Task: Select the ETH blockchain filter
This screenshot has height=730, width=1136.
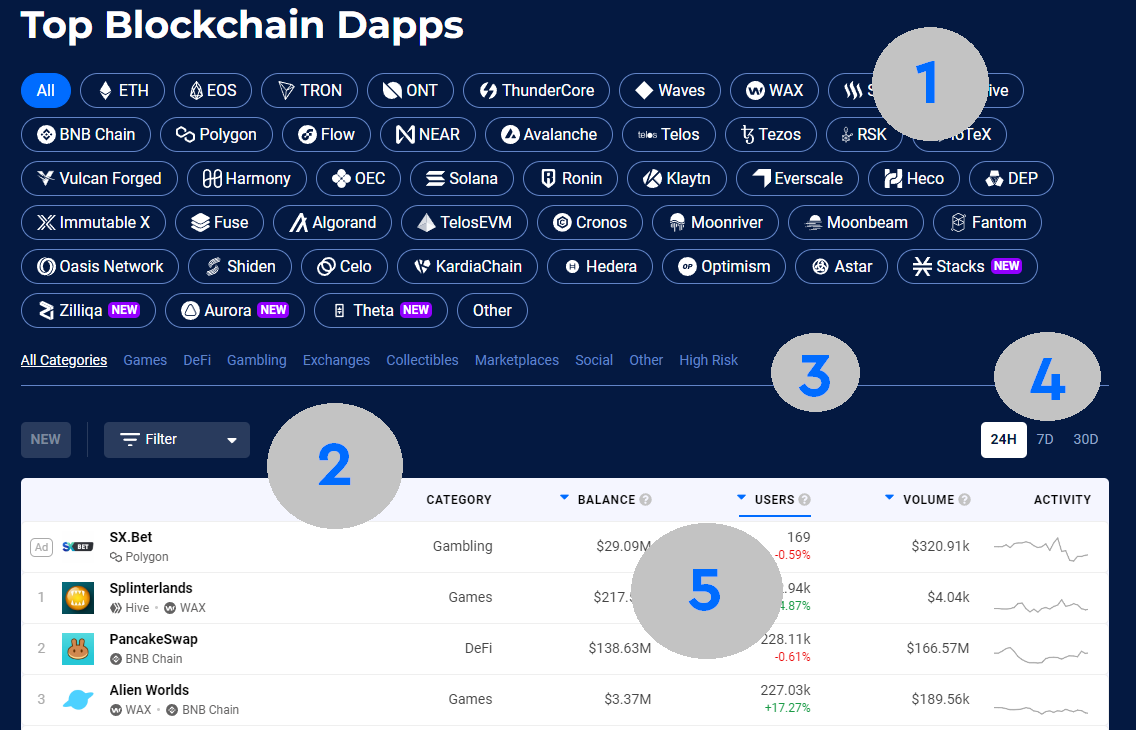Action: 122,90
